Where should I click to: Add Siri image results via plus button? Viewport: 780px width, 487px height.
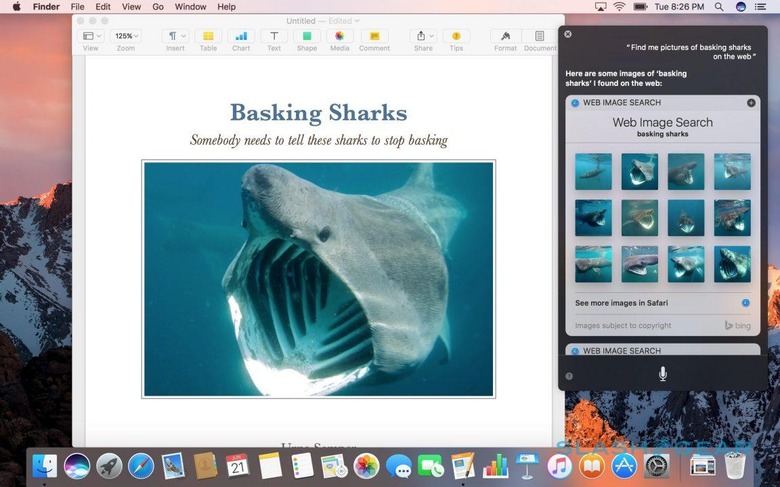click(751, 103)
